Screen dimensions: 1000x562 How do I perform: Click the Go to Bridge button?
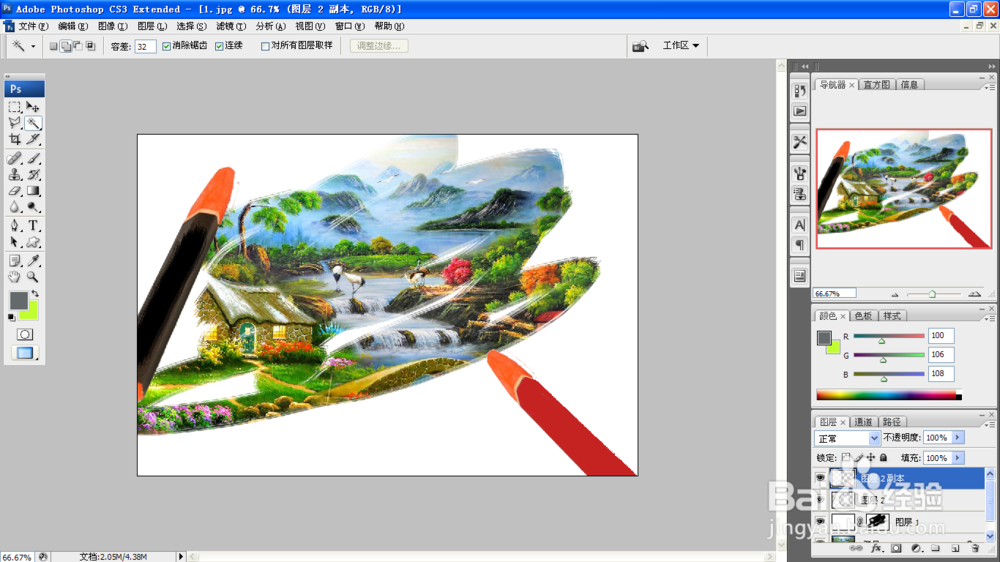click(640, 46)
